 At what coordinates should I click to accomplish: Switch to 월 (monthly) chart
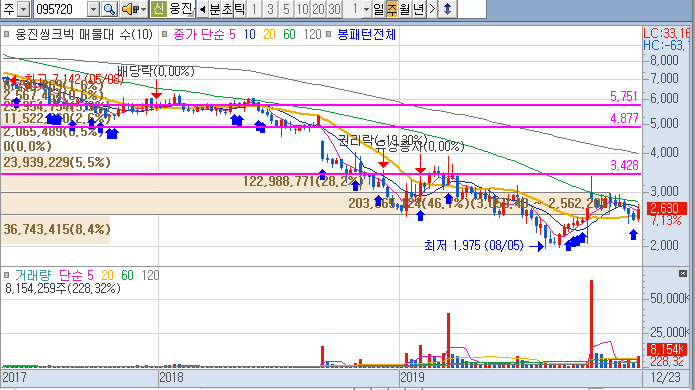coord(405,9)
